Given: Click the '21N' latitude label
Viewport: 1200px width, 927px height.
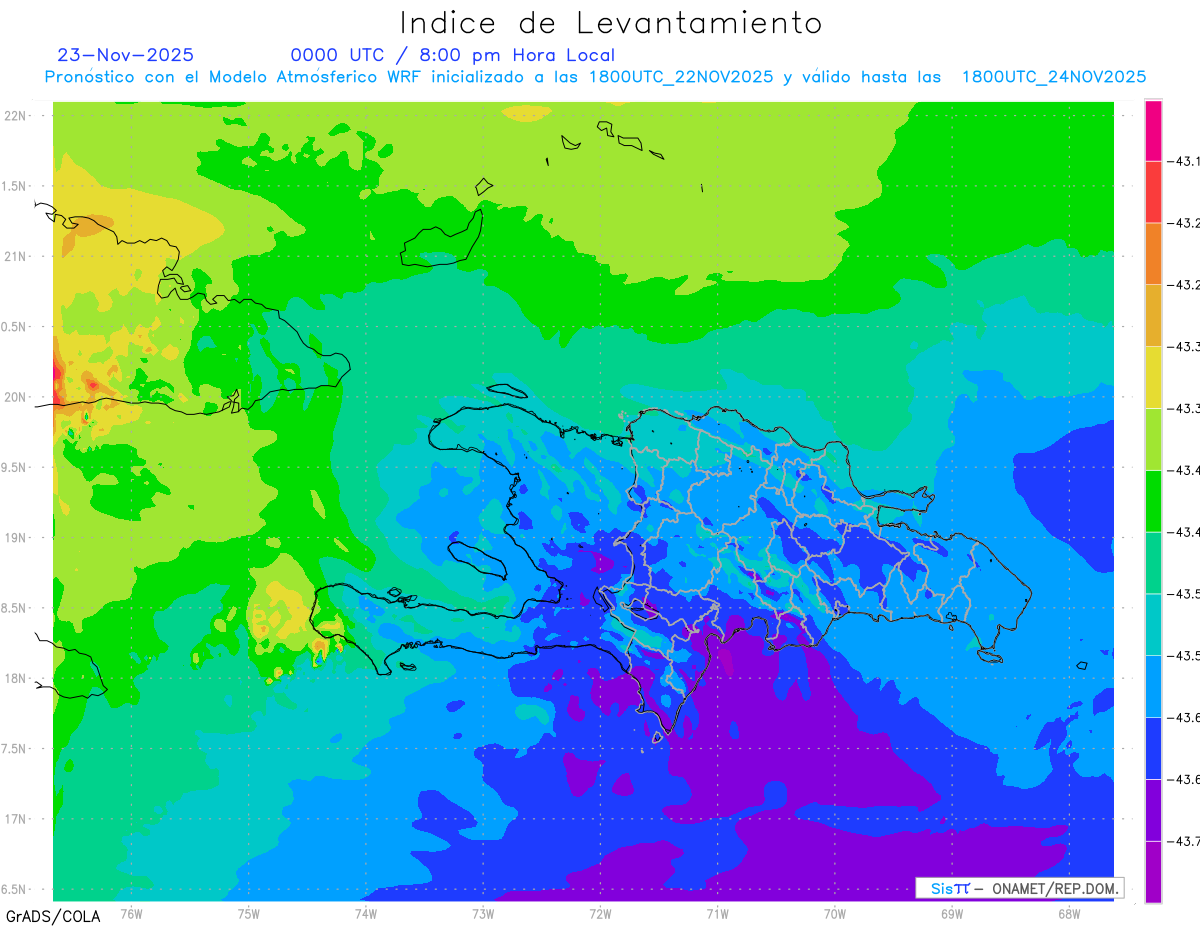Looking at the screenshot, I should (17, 256).
